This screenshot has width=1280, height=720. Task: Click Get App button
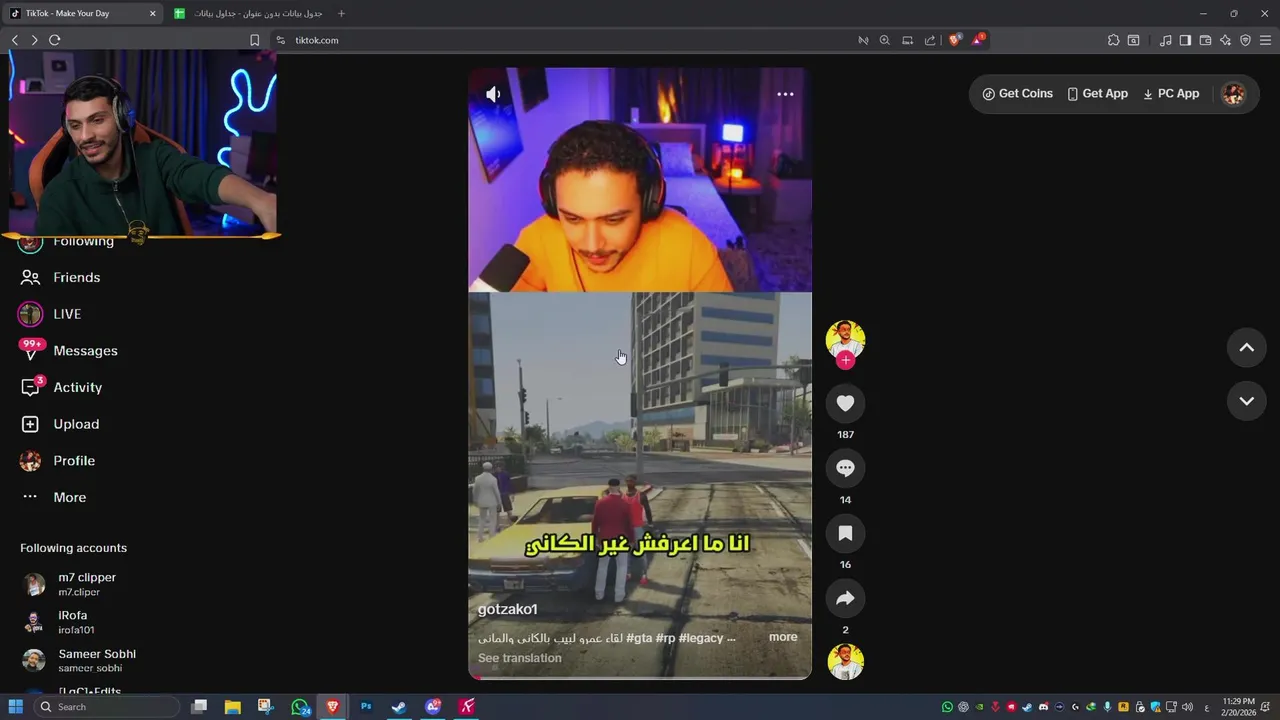pyautogui.click(x=1097, y=94)
